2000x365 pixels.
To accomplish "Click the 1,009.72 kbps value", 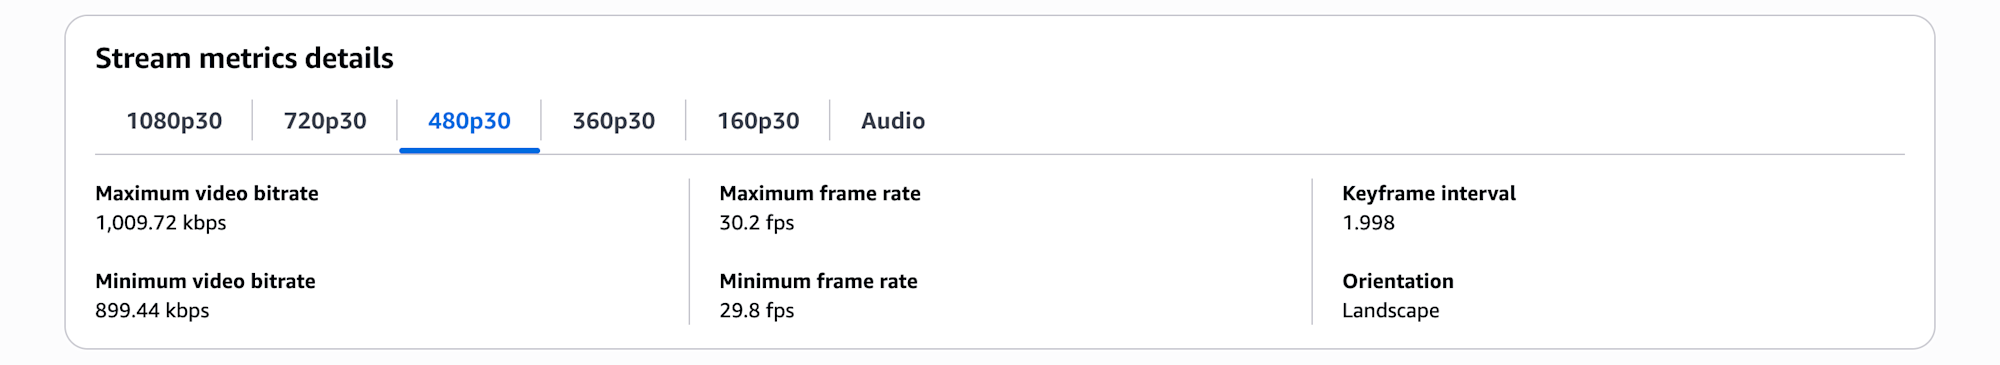I will pyautogui.click(x=161, y=223).
